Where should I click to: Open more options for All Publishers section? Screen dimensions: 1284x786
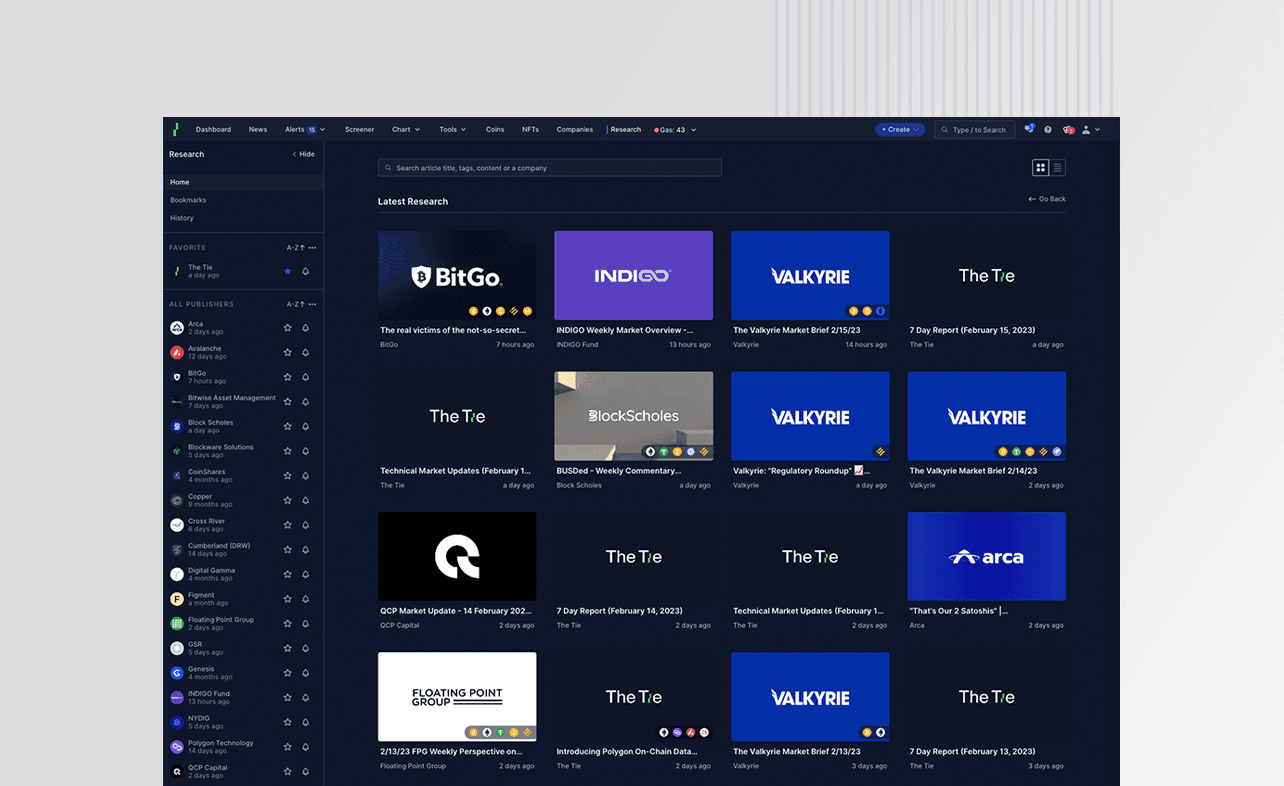(x=312, y=304)
